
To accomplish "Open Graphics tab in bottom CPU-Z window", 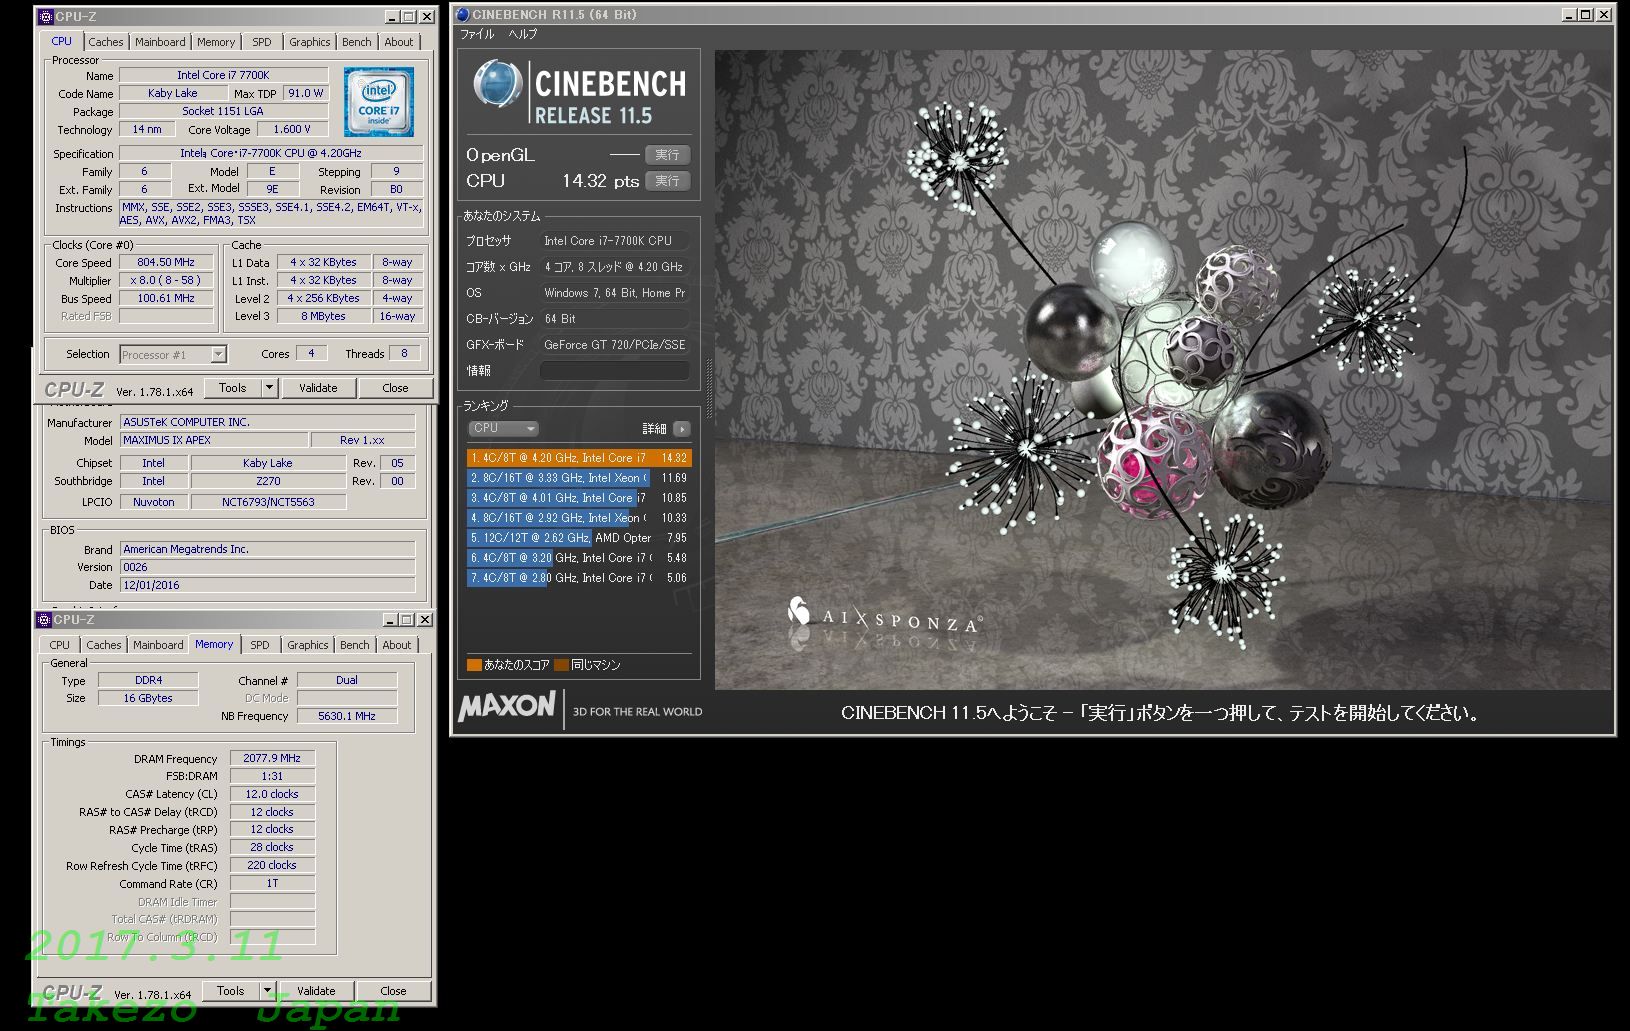I will [x=307, y=645].
